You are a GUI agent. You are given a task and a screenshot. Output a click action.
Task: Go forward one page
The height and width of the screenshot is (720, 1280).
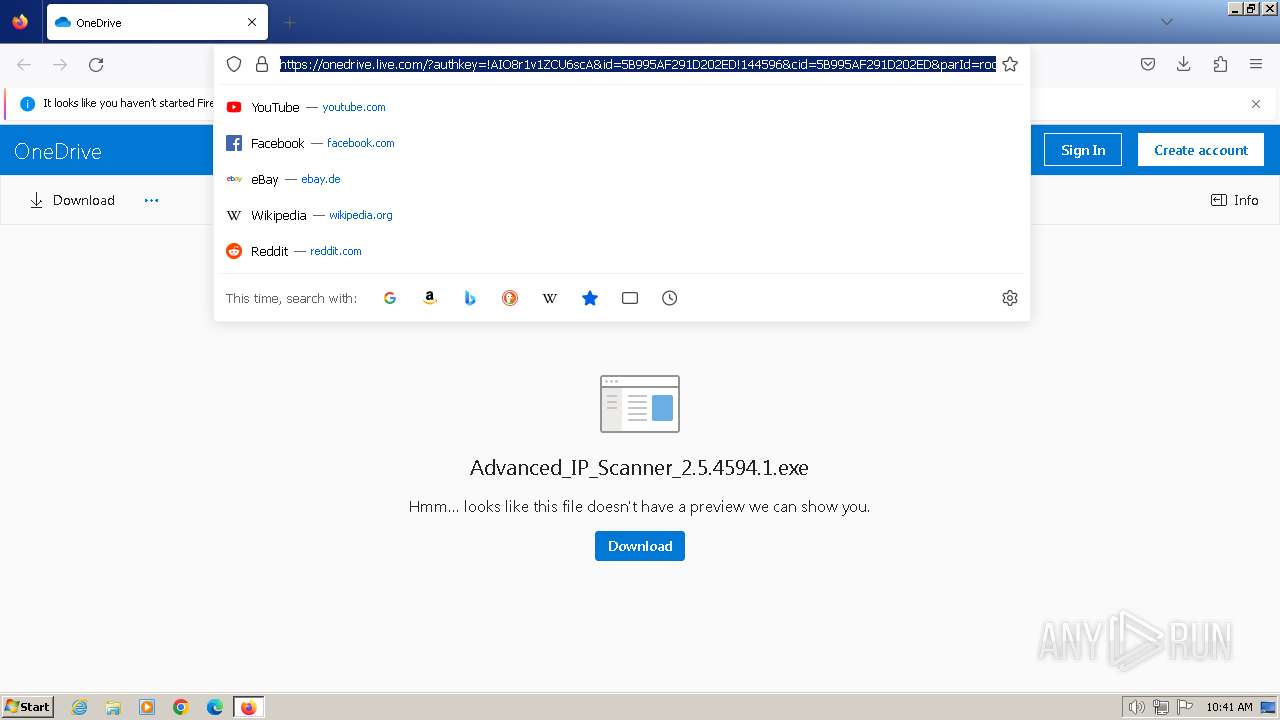tap(60, 65)
